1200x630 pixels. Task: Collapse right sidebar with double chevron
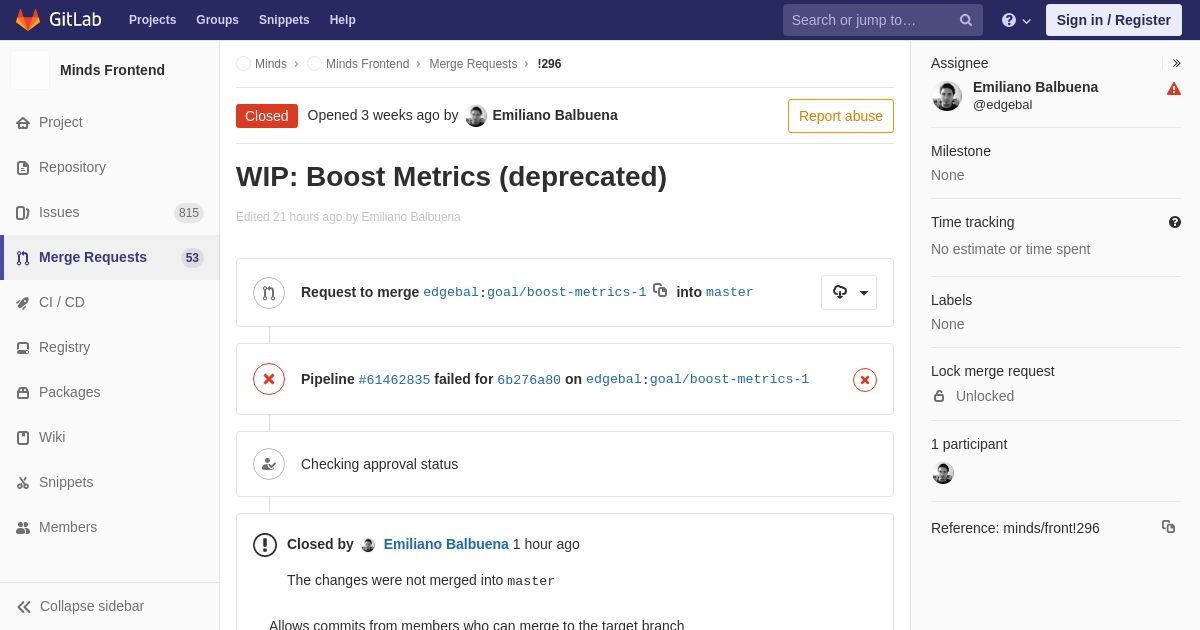tap(1176, 63)
